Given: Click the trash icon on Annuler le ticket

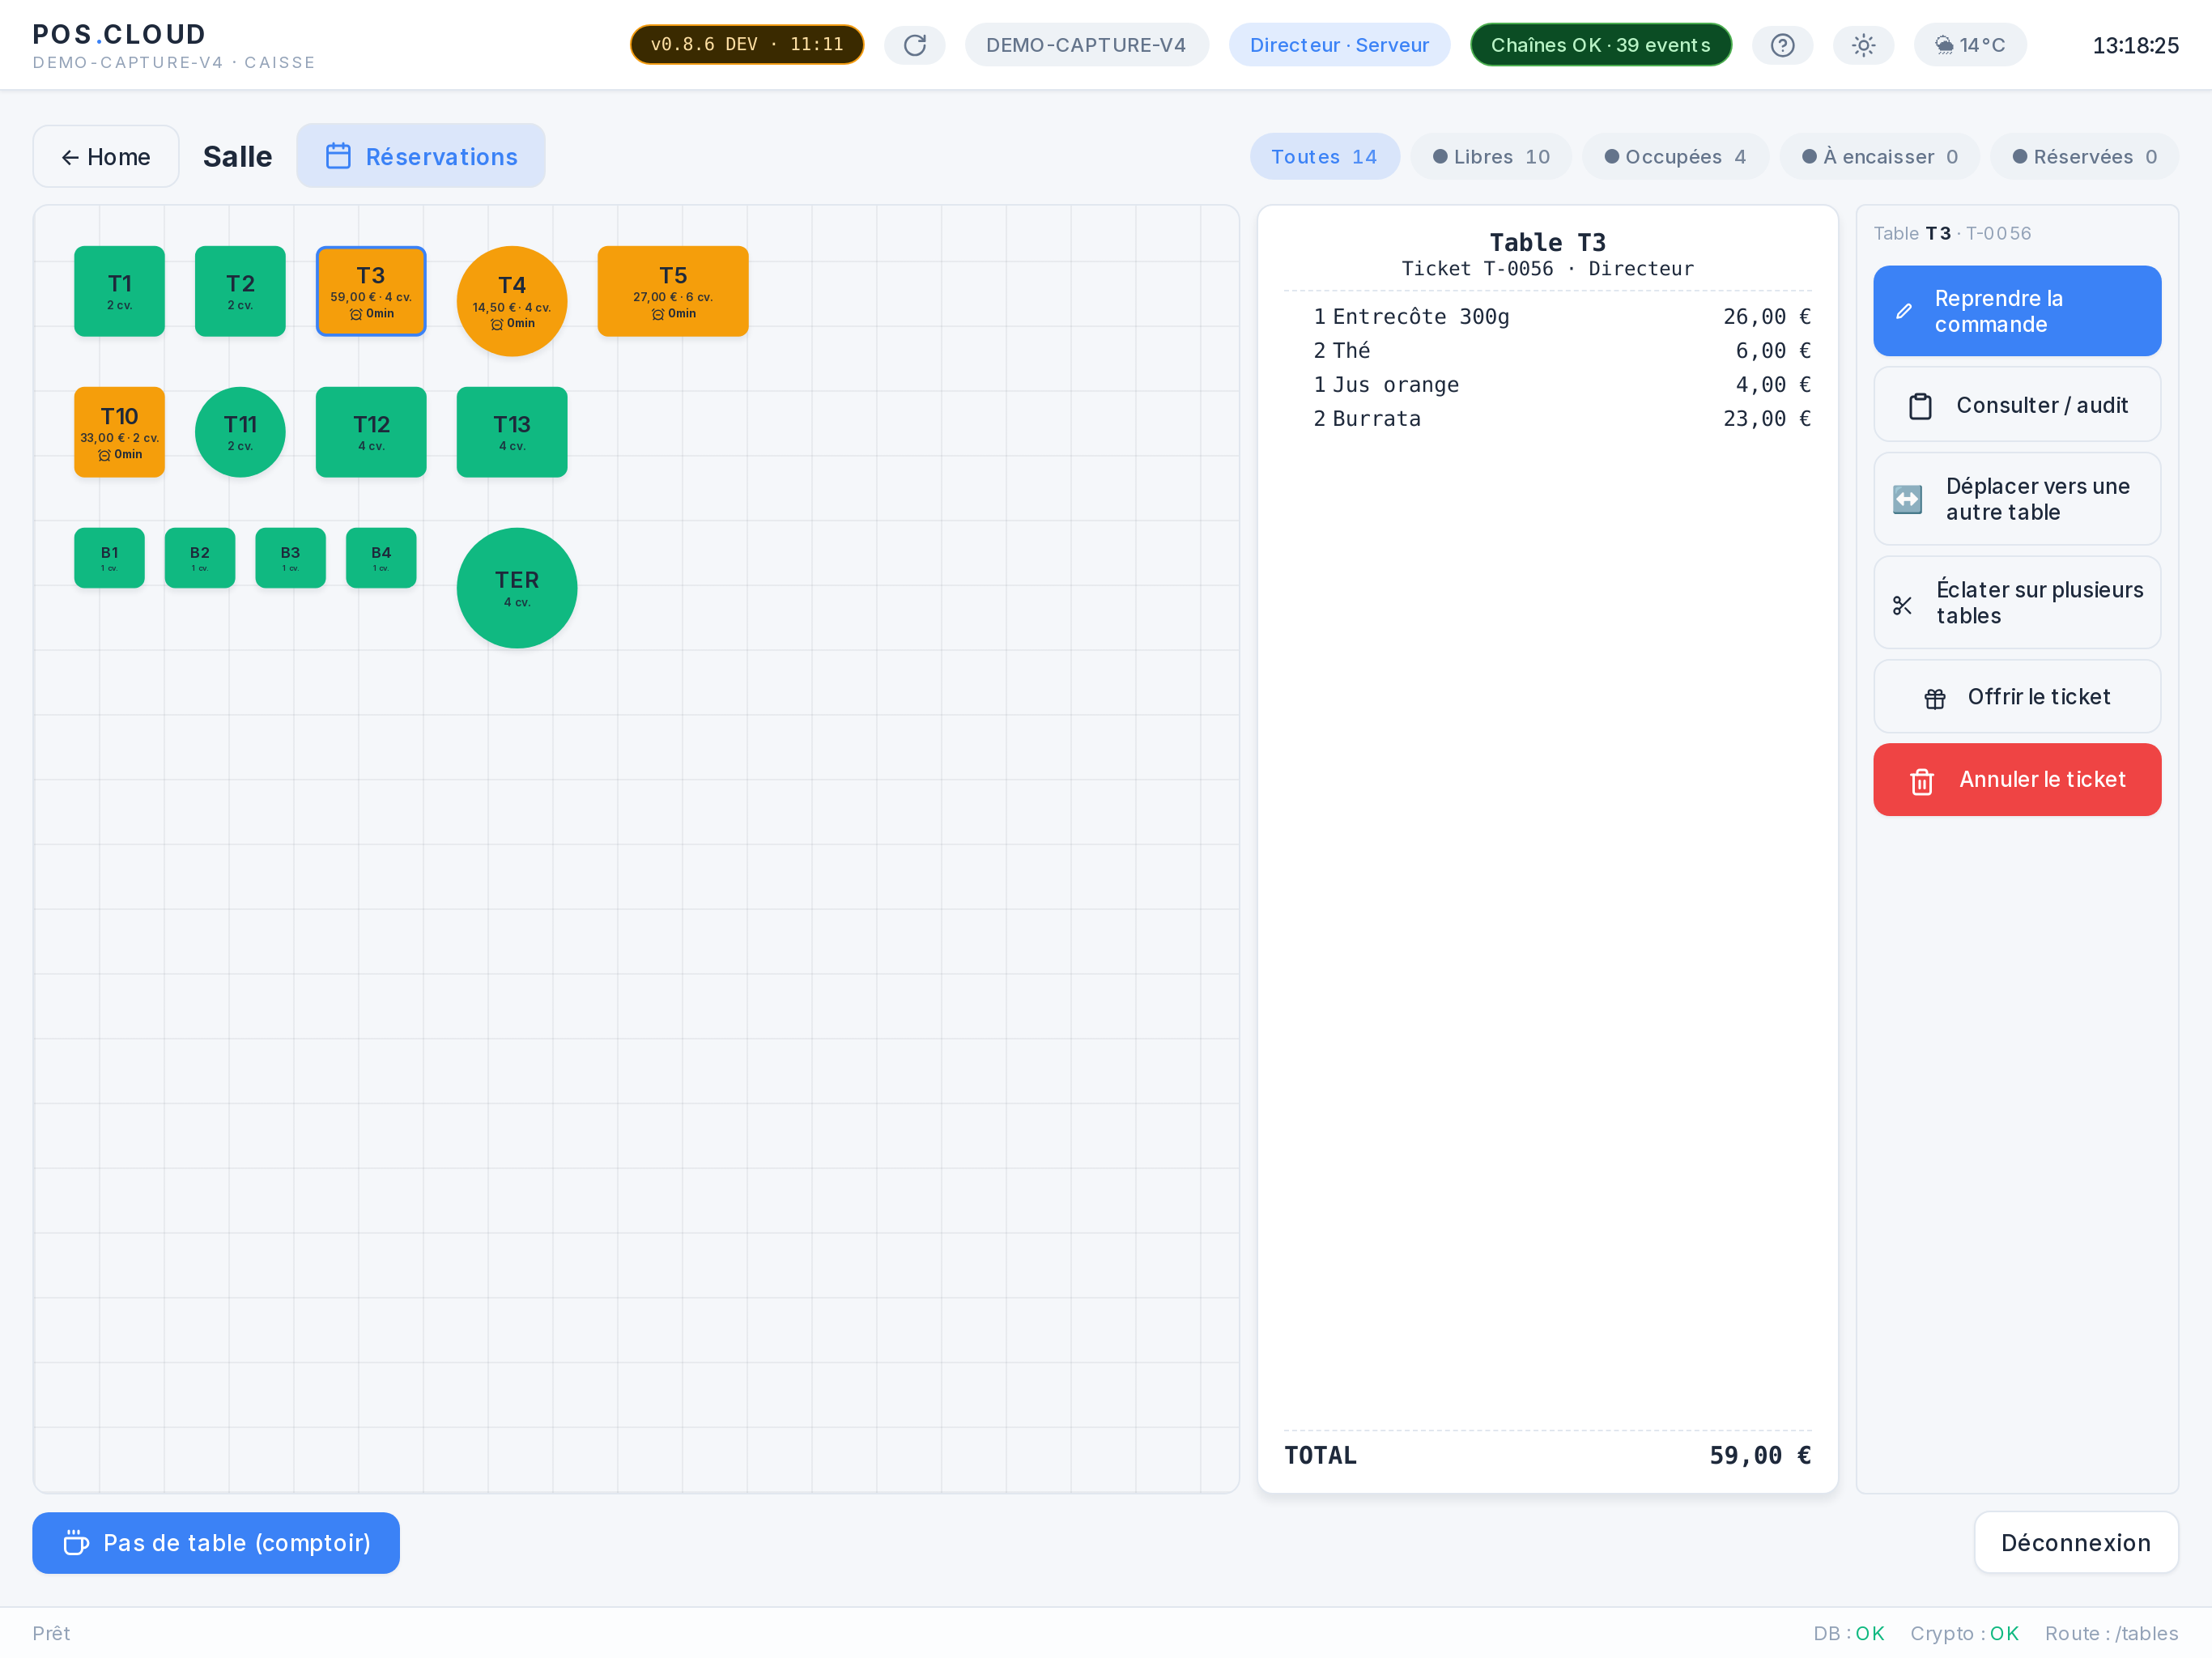Looking at the screenshot, I should click(1921, 781).
